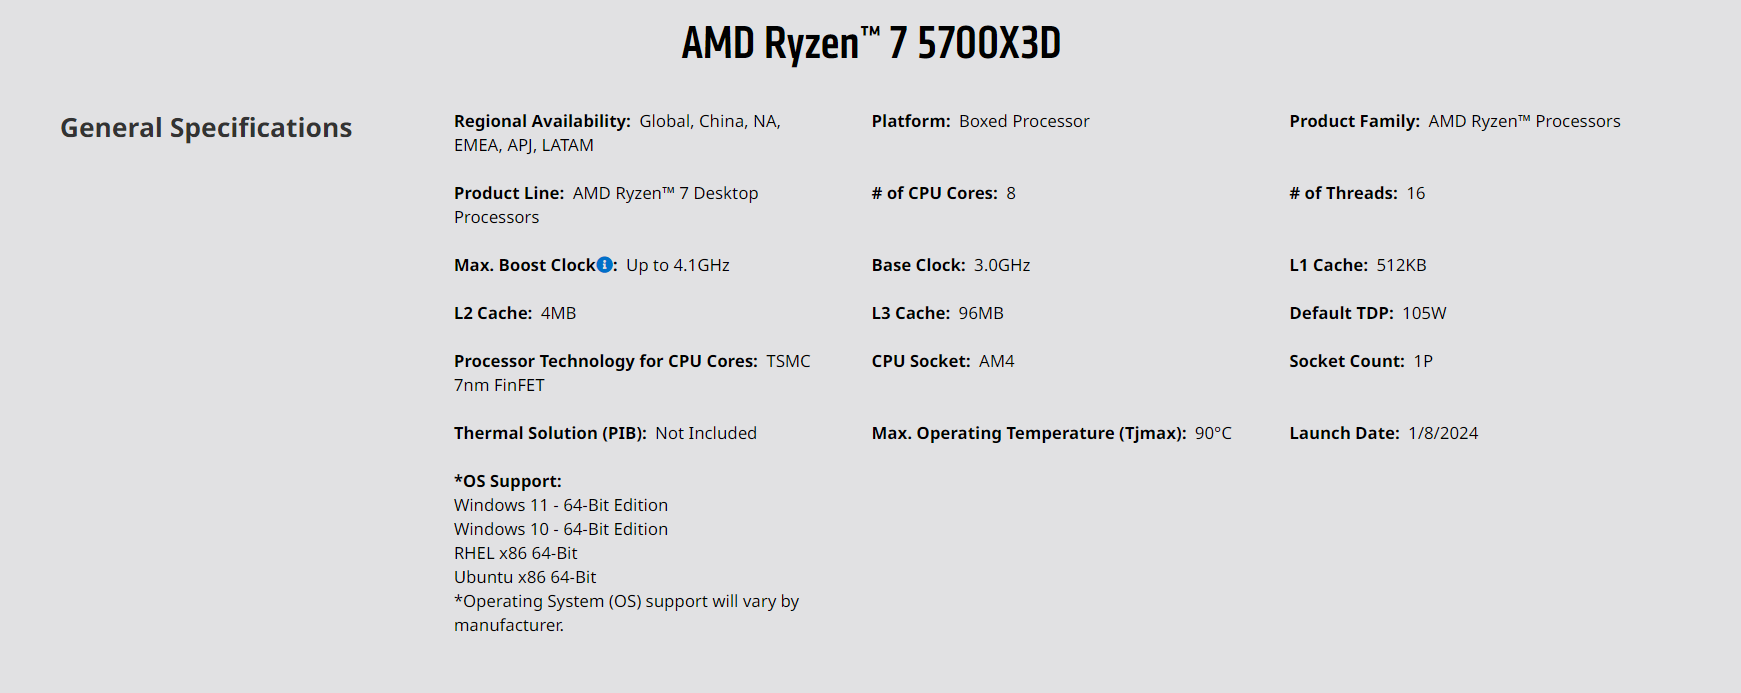This screenshot has width=1741, height=693.
Task: Click the Base Clock label
Action: click(x=918, y=265)
